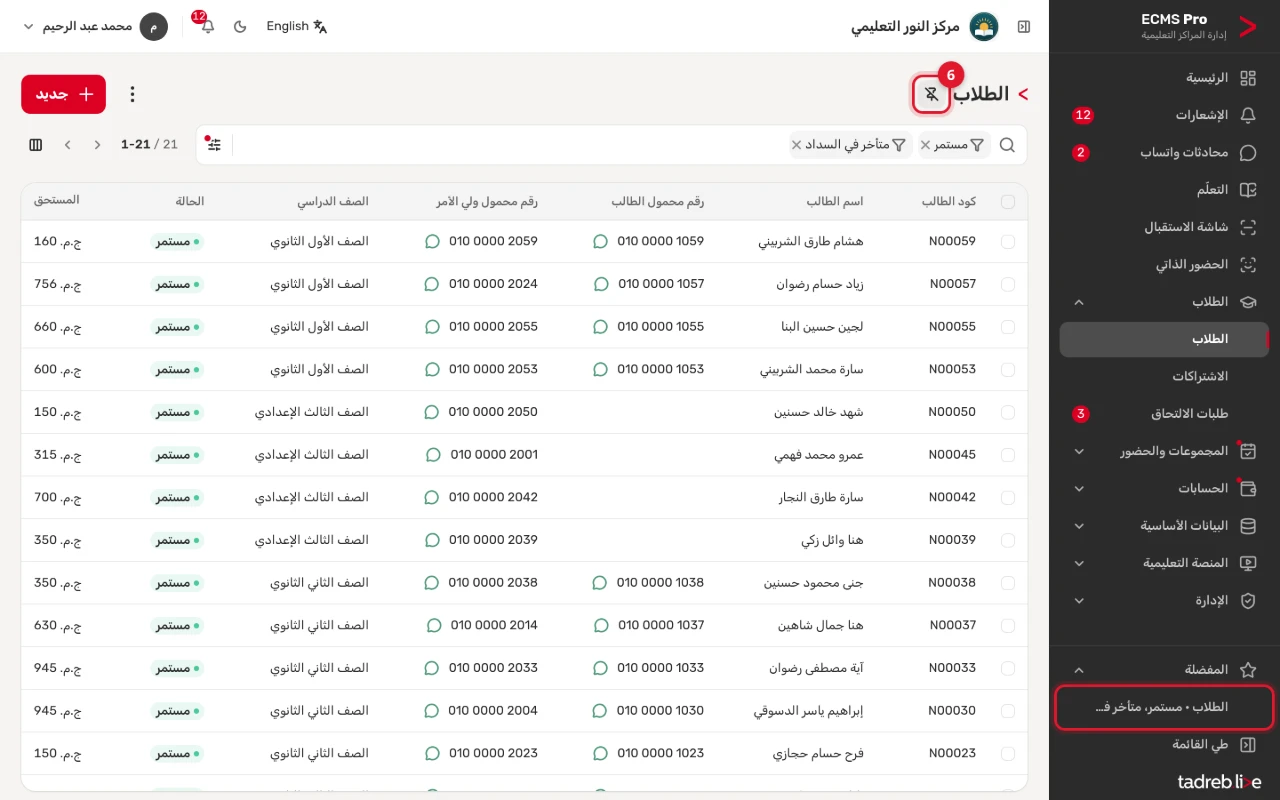
Task: Open the three-dot more options menu
Action: (x=132, y=94)
